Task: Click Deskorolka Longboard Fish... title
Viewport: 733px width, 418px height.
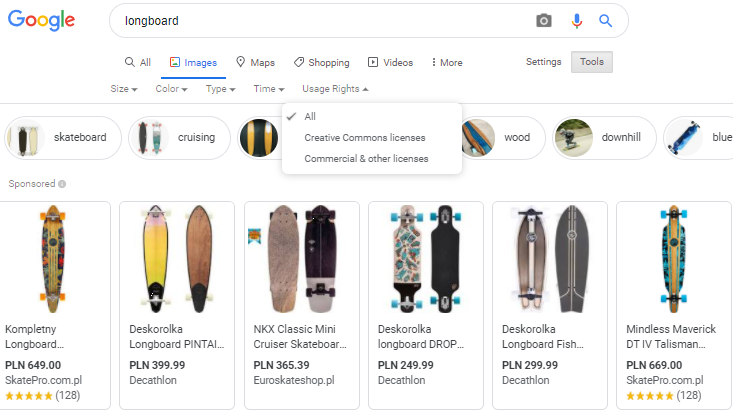Action: click(x=543, y=337)
